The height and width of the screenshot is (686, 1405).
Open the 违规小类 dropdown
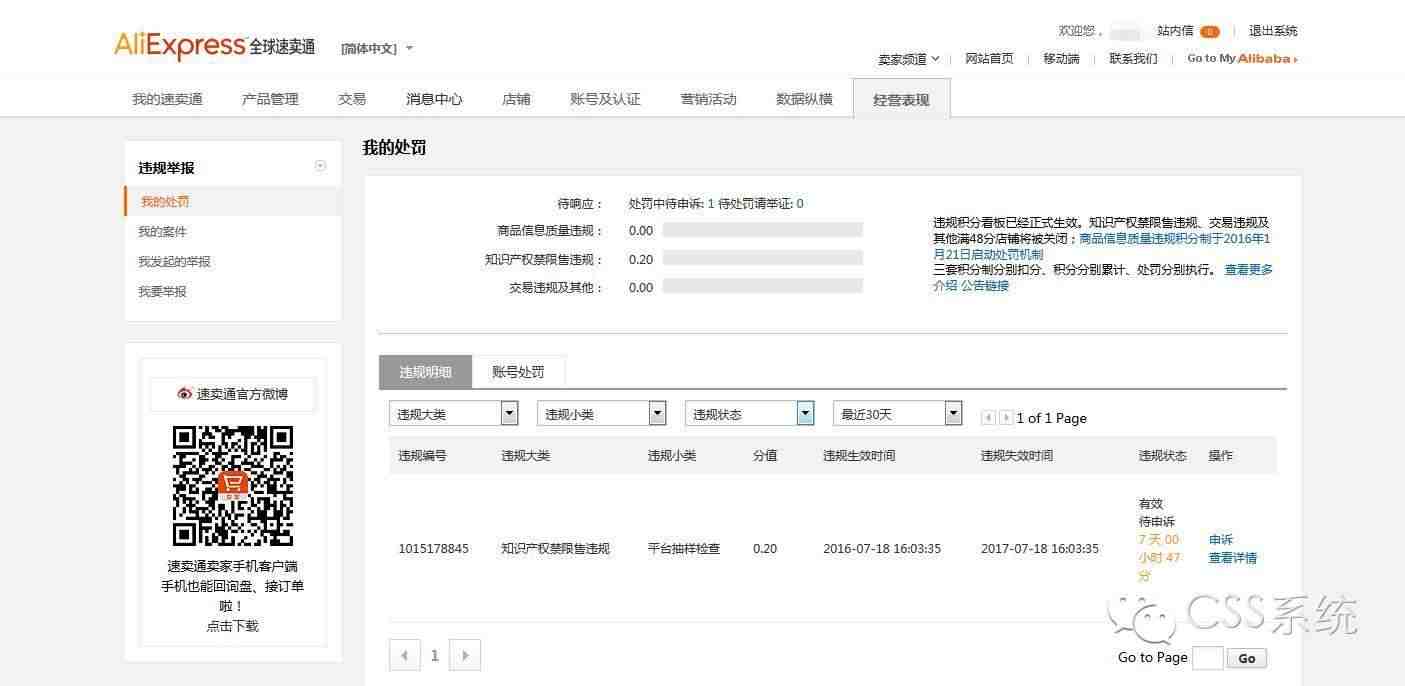pos(602,413)
